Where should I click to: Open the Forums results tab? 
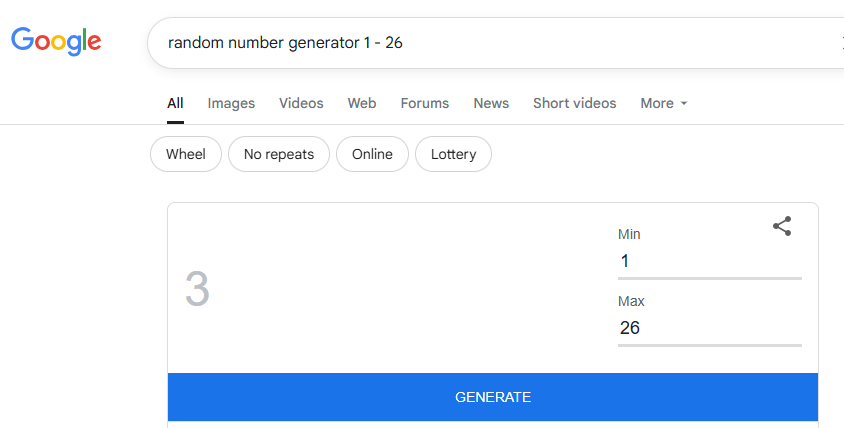pos(425,103)
